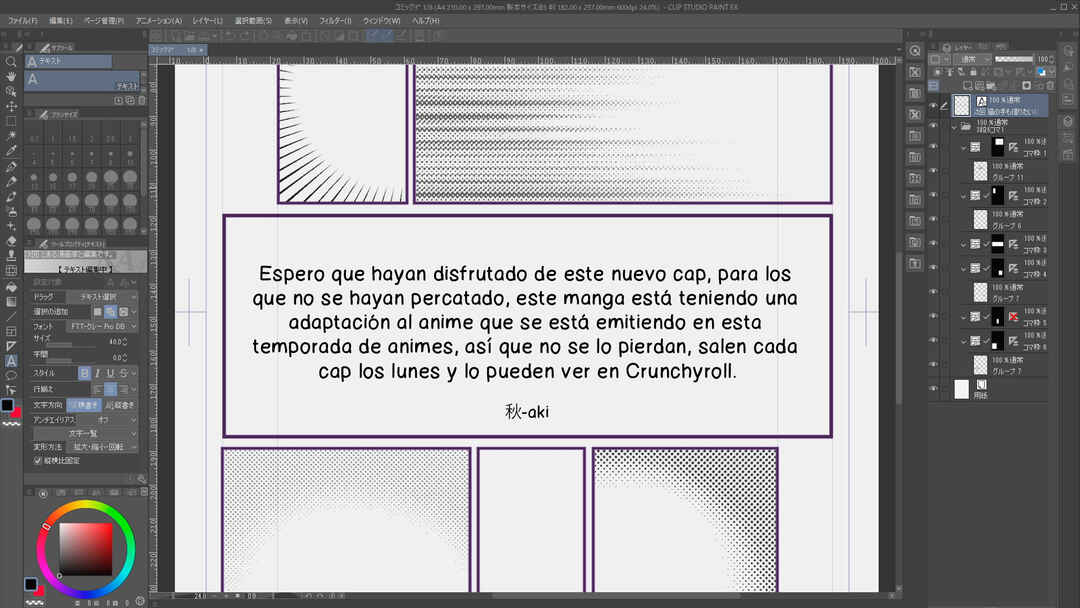Viewport: 1080px width, 608px height.
Task: Collapse the コマ枠 1 folder
Action: click(964, 147)
